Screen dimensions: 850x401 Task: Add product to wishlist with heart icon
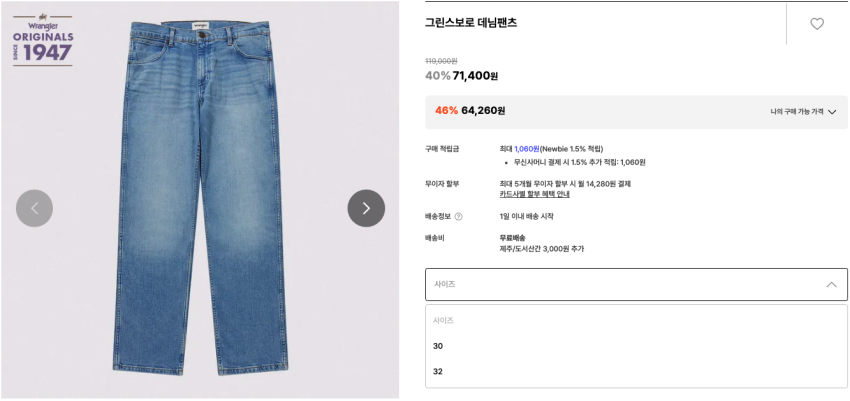point(816,24)
